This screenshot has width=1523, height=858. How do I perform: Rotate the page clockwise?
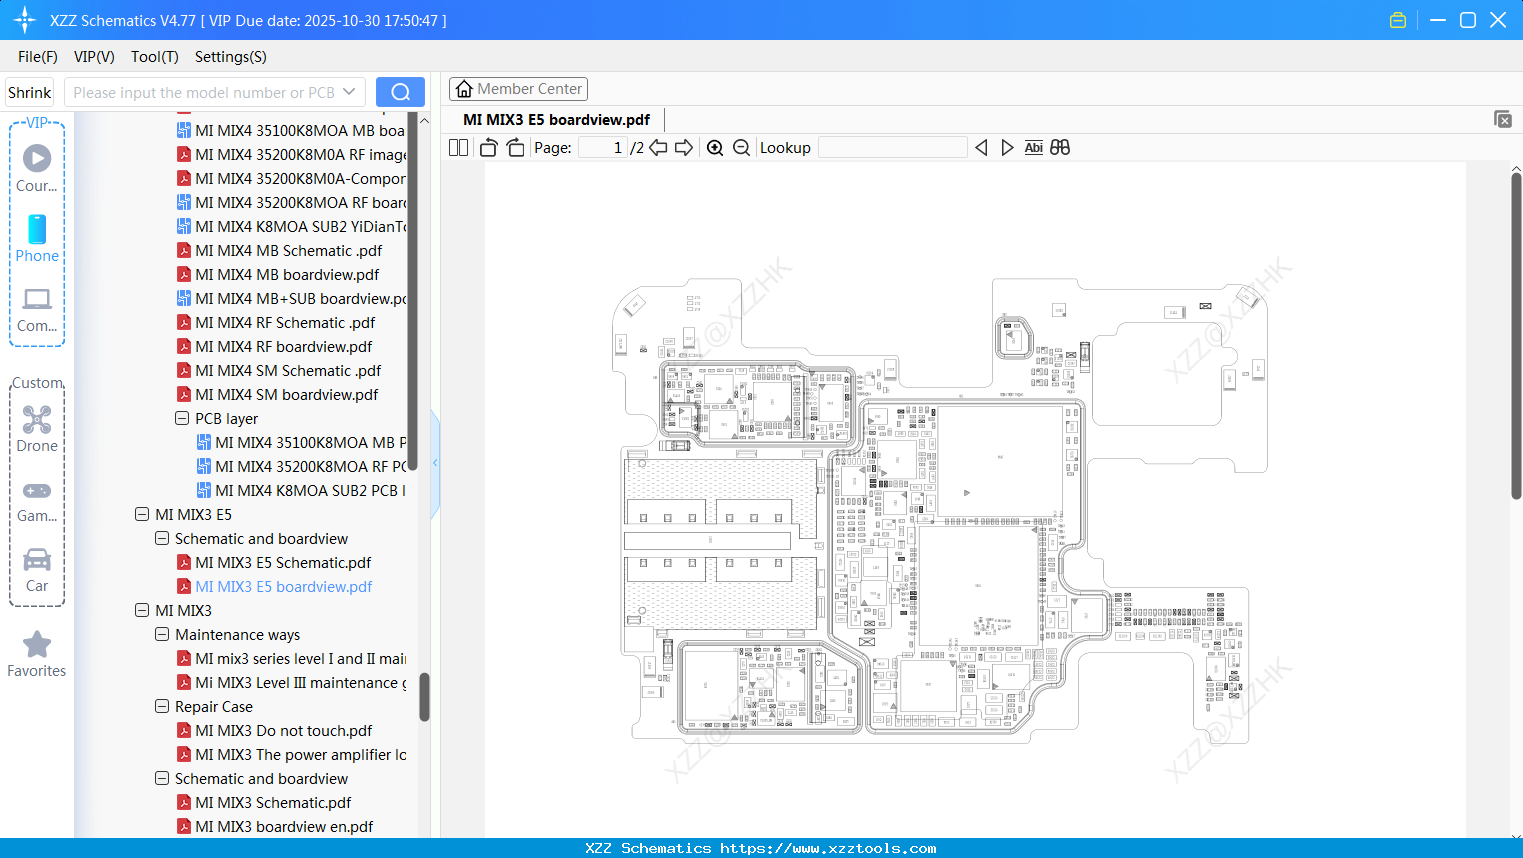(515, 148)
